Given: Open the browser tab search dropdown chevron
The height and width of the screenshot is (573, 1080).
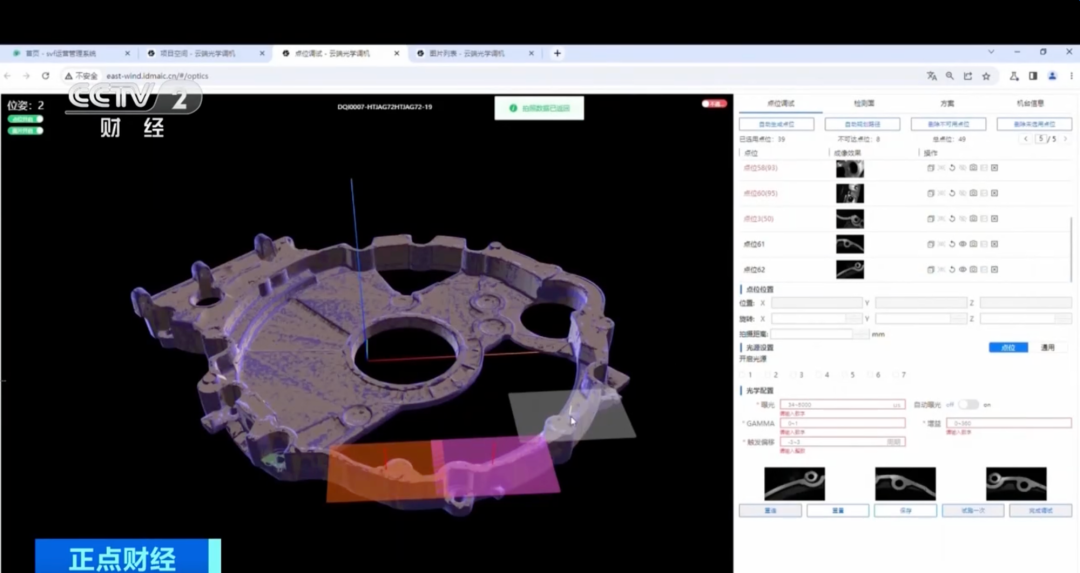Looking at the screenshot, I should click(991, 52).
